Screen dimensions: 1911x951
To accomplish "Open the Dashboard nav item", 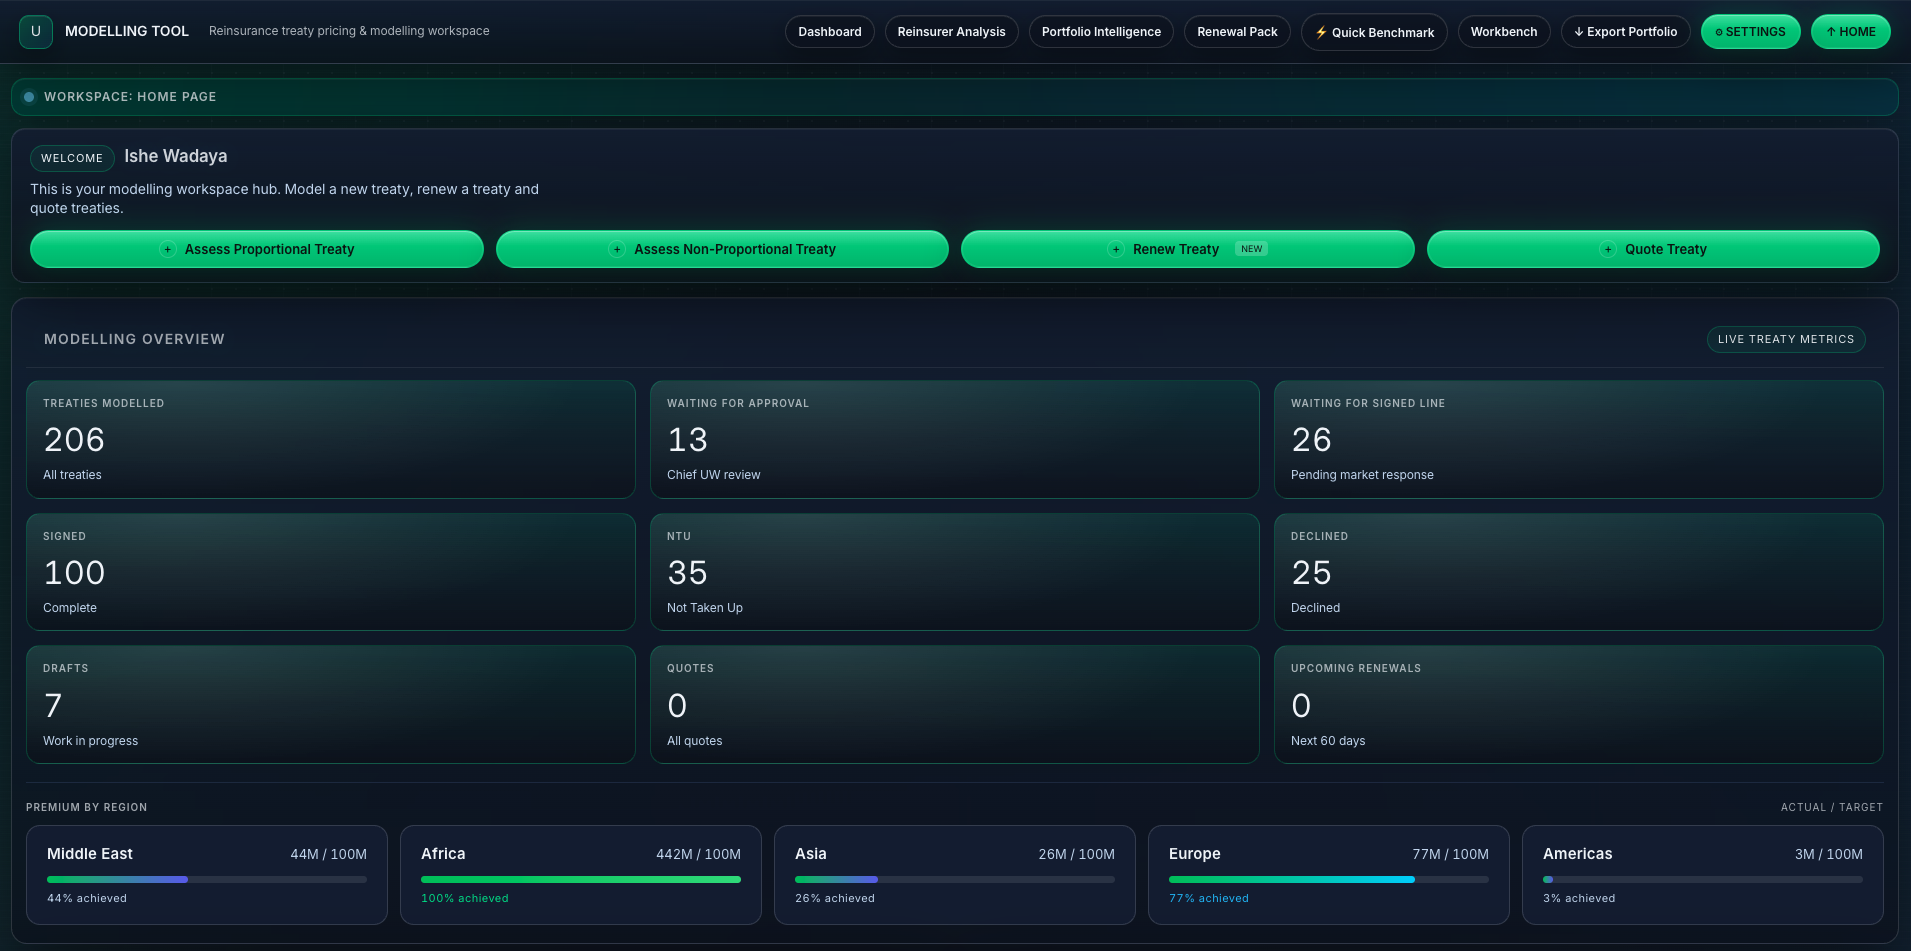I will coord(830,32).
